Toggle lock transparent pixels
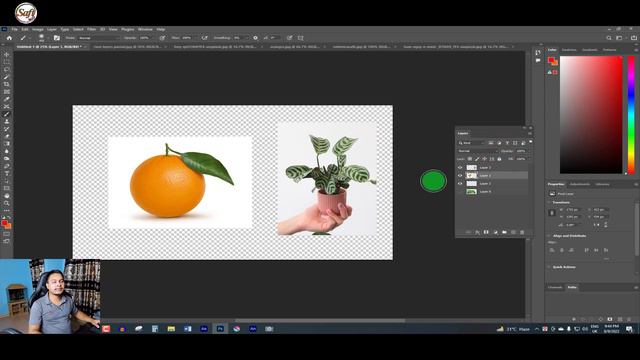Screen dimensions: 640x360 pos(470,159)
